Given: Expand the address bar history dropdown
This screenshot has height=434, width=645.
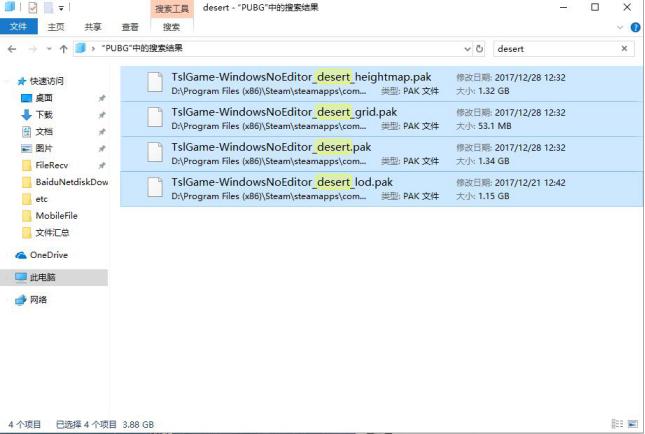Looking at the screenshot, I should (467, 49).
